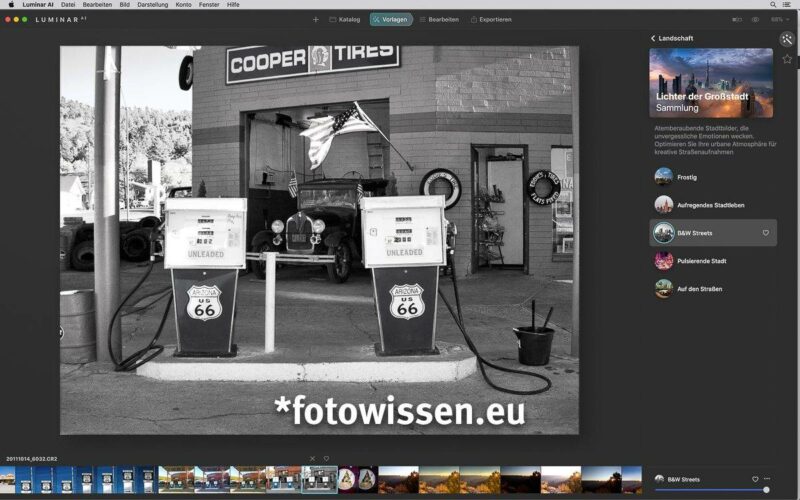The width and height of the screenshot is (800, 500).
Task: Select the magic wand templates icon
Action: point(787,39)
